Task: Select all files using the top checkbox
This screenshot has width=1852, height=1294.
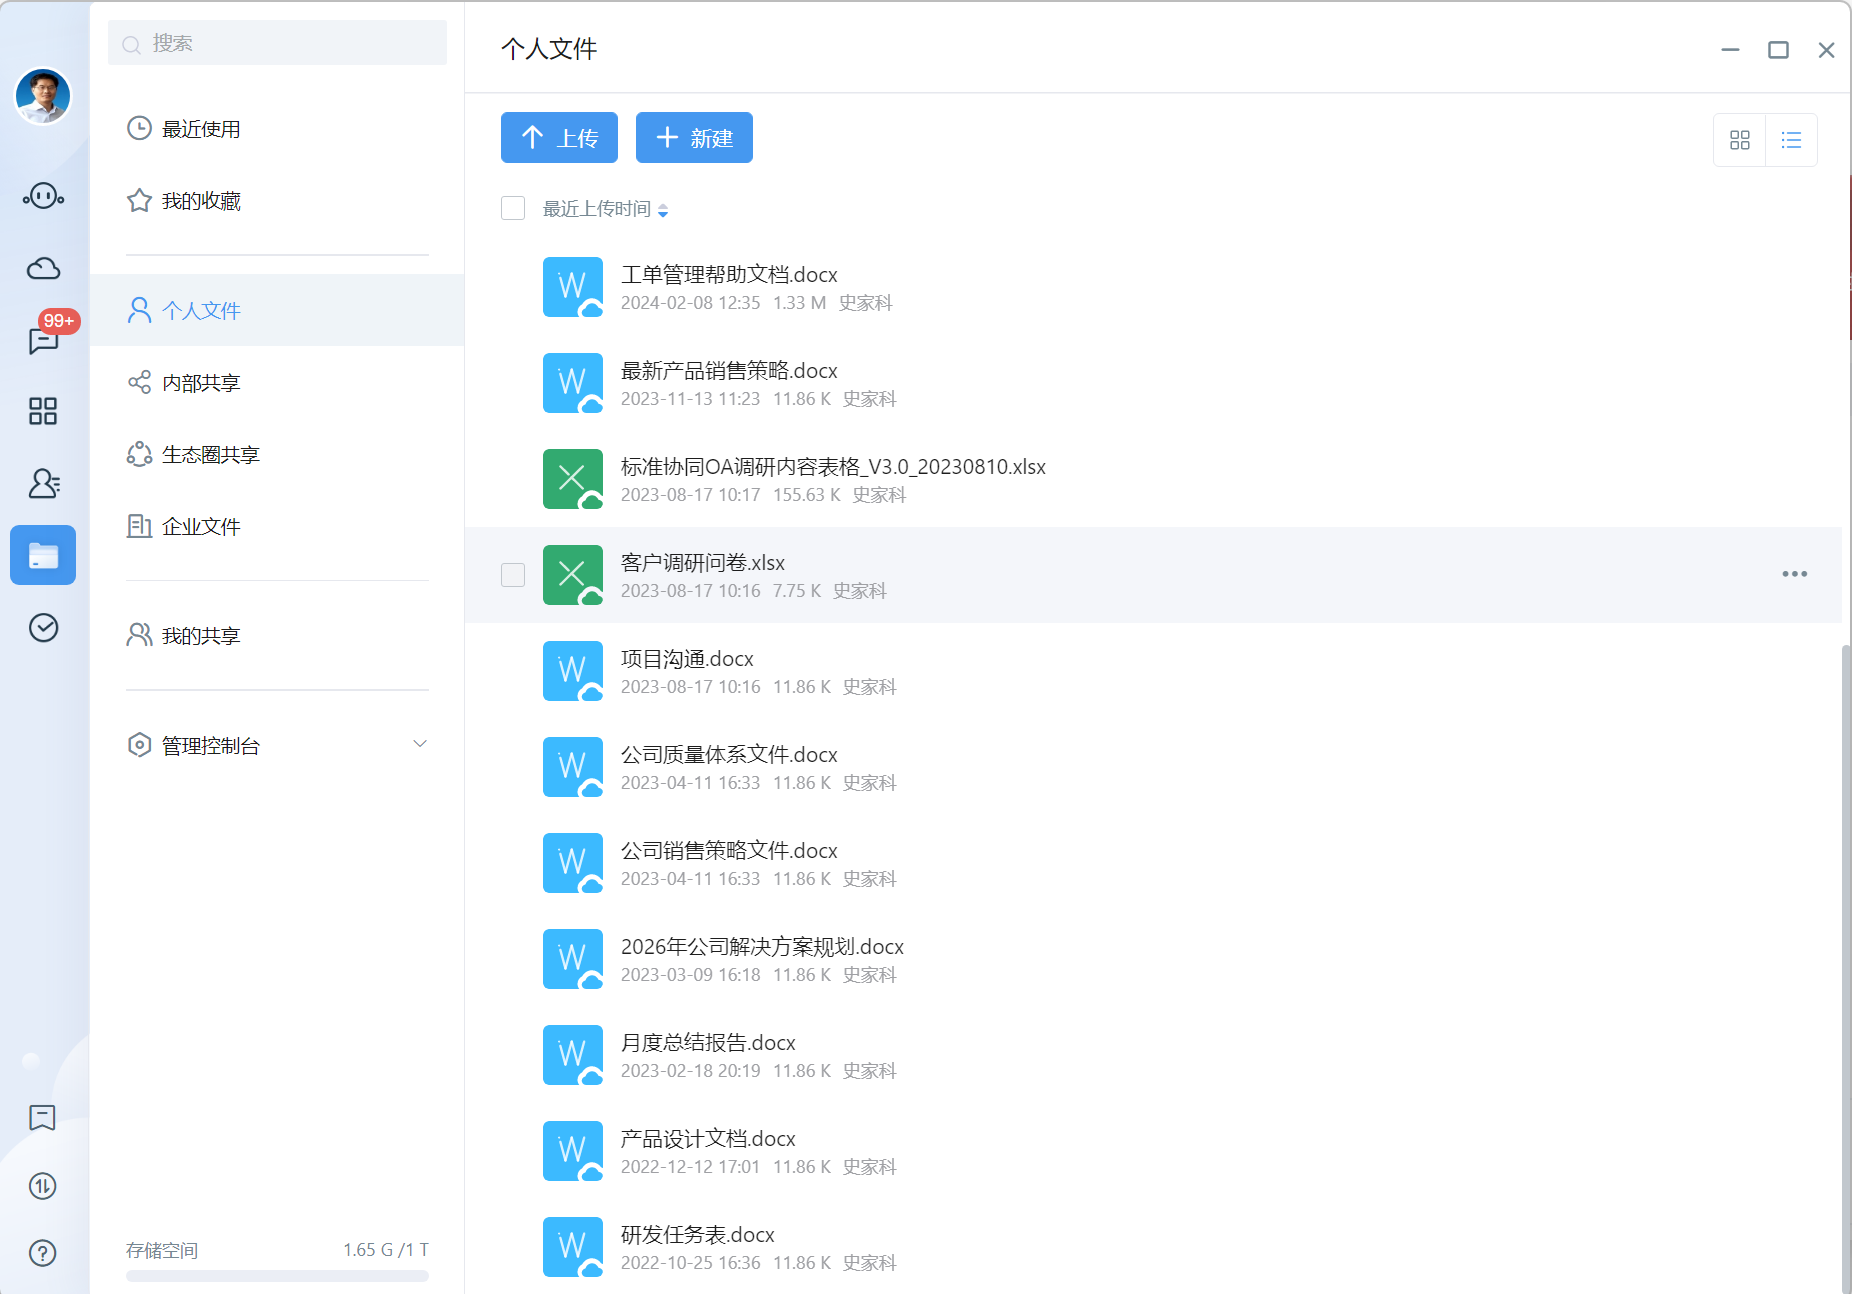Action: (x=513, y=208)
